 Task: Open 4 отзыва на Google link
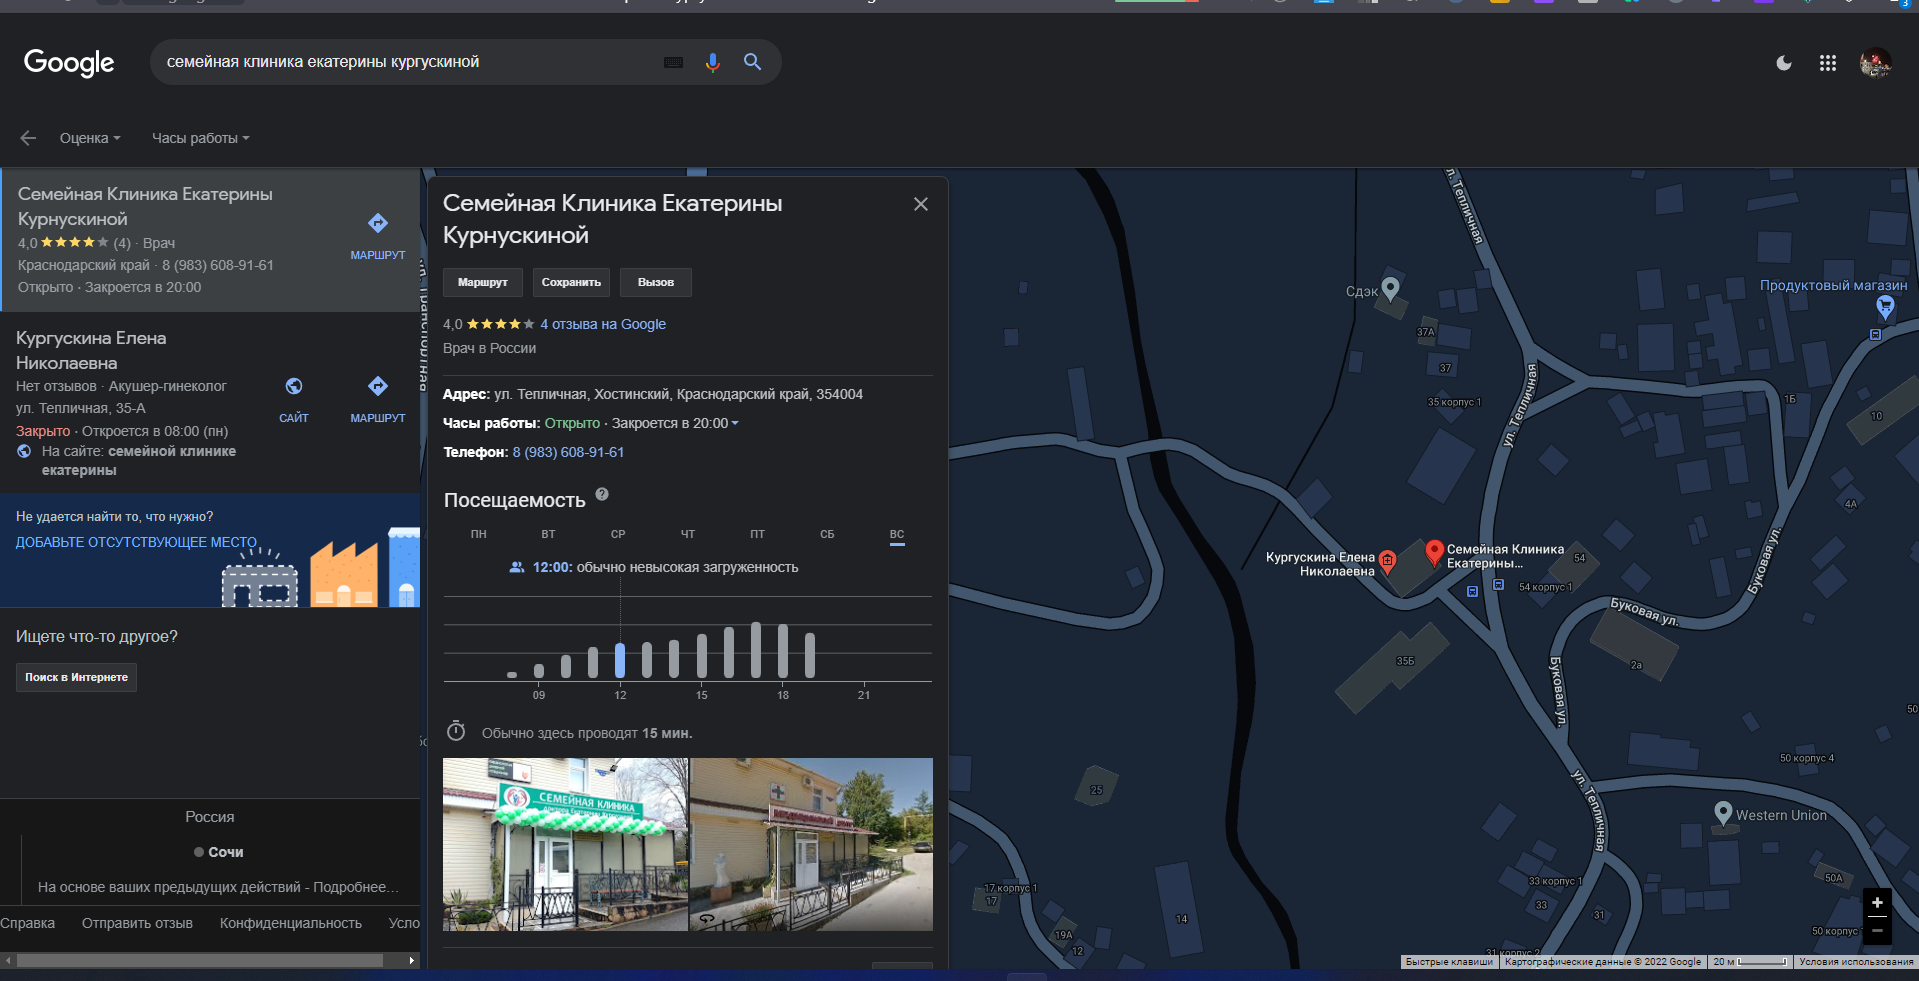pos(603,324)
